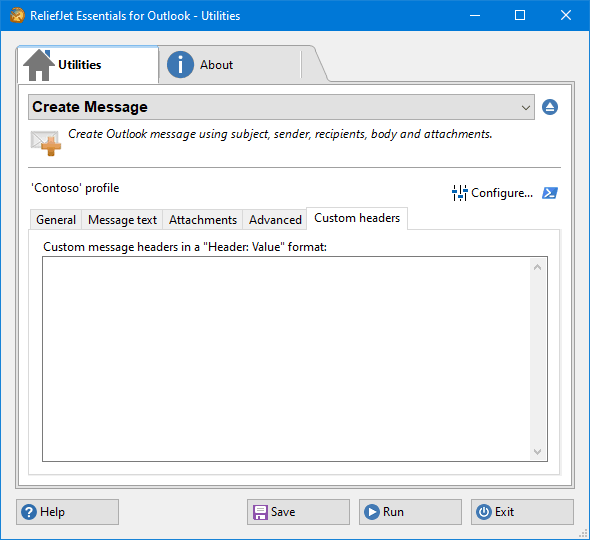Screen dimensions: 590x540
Task: Click the Configure sliders icon
Action: click(459, 193)
